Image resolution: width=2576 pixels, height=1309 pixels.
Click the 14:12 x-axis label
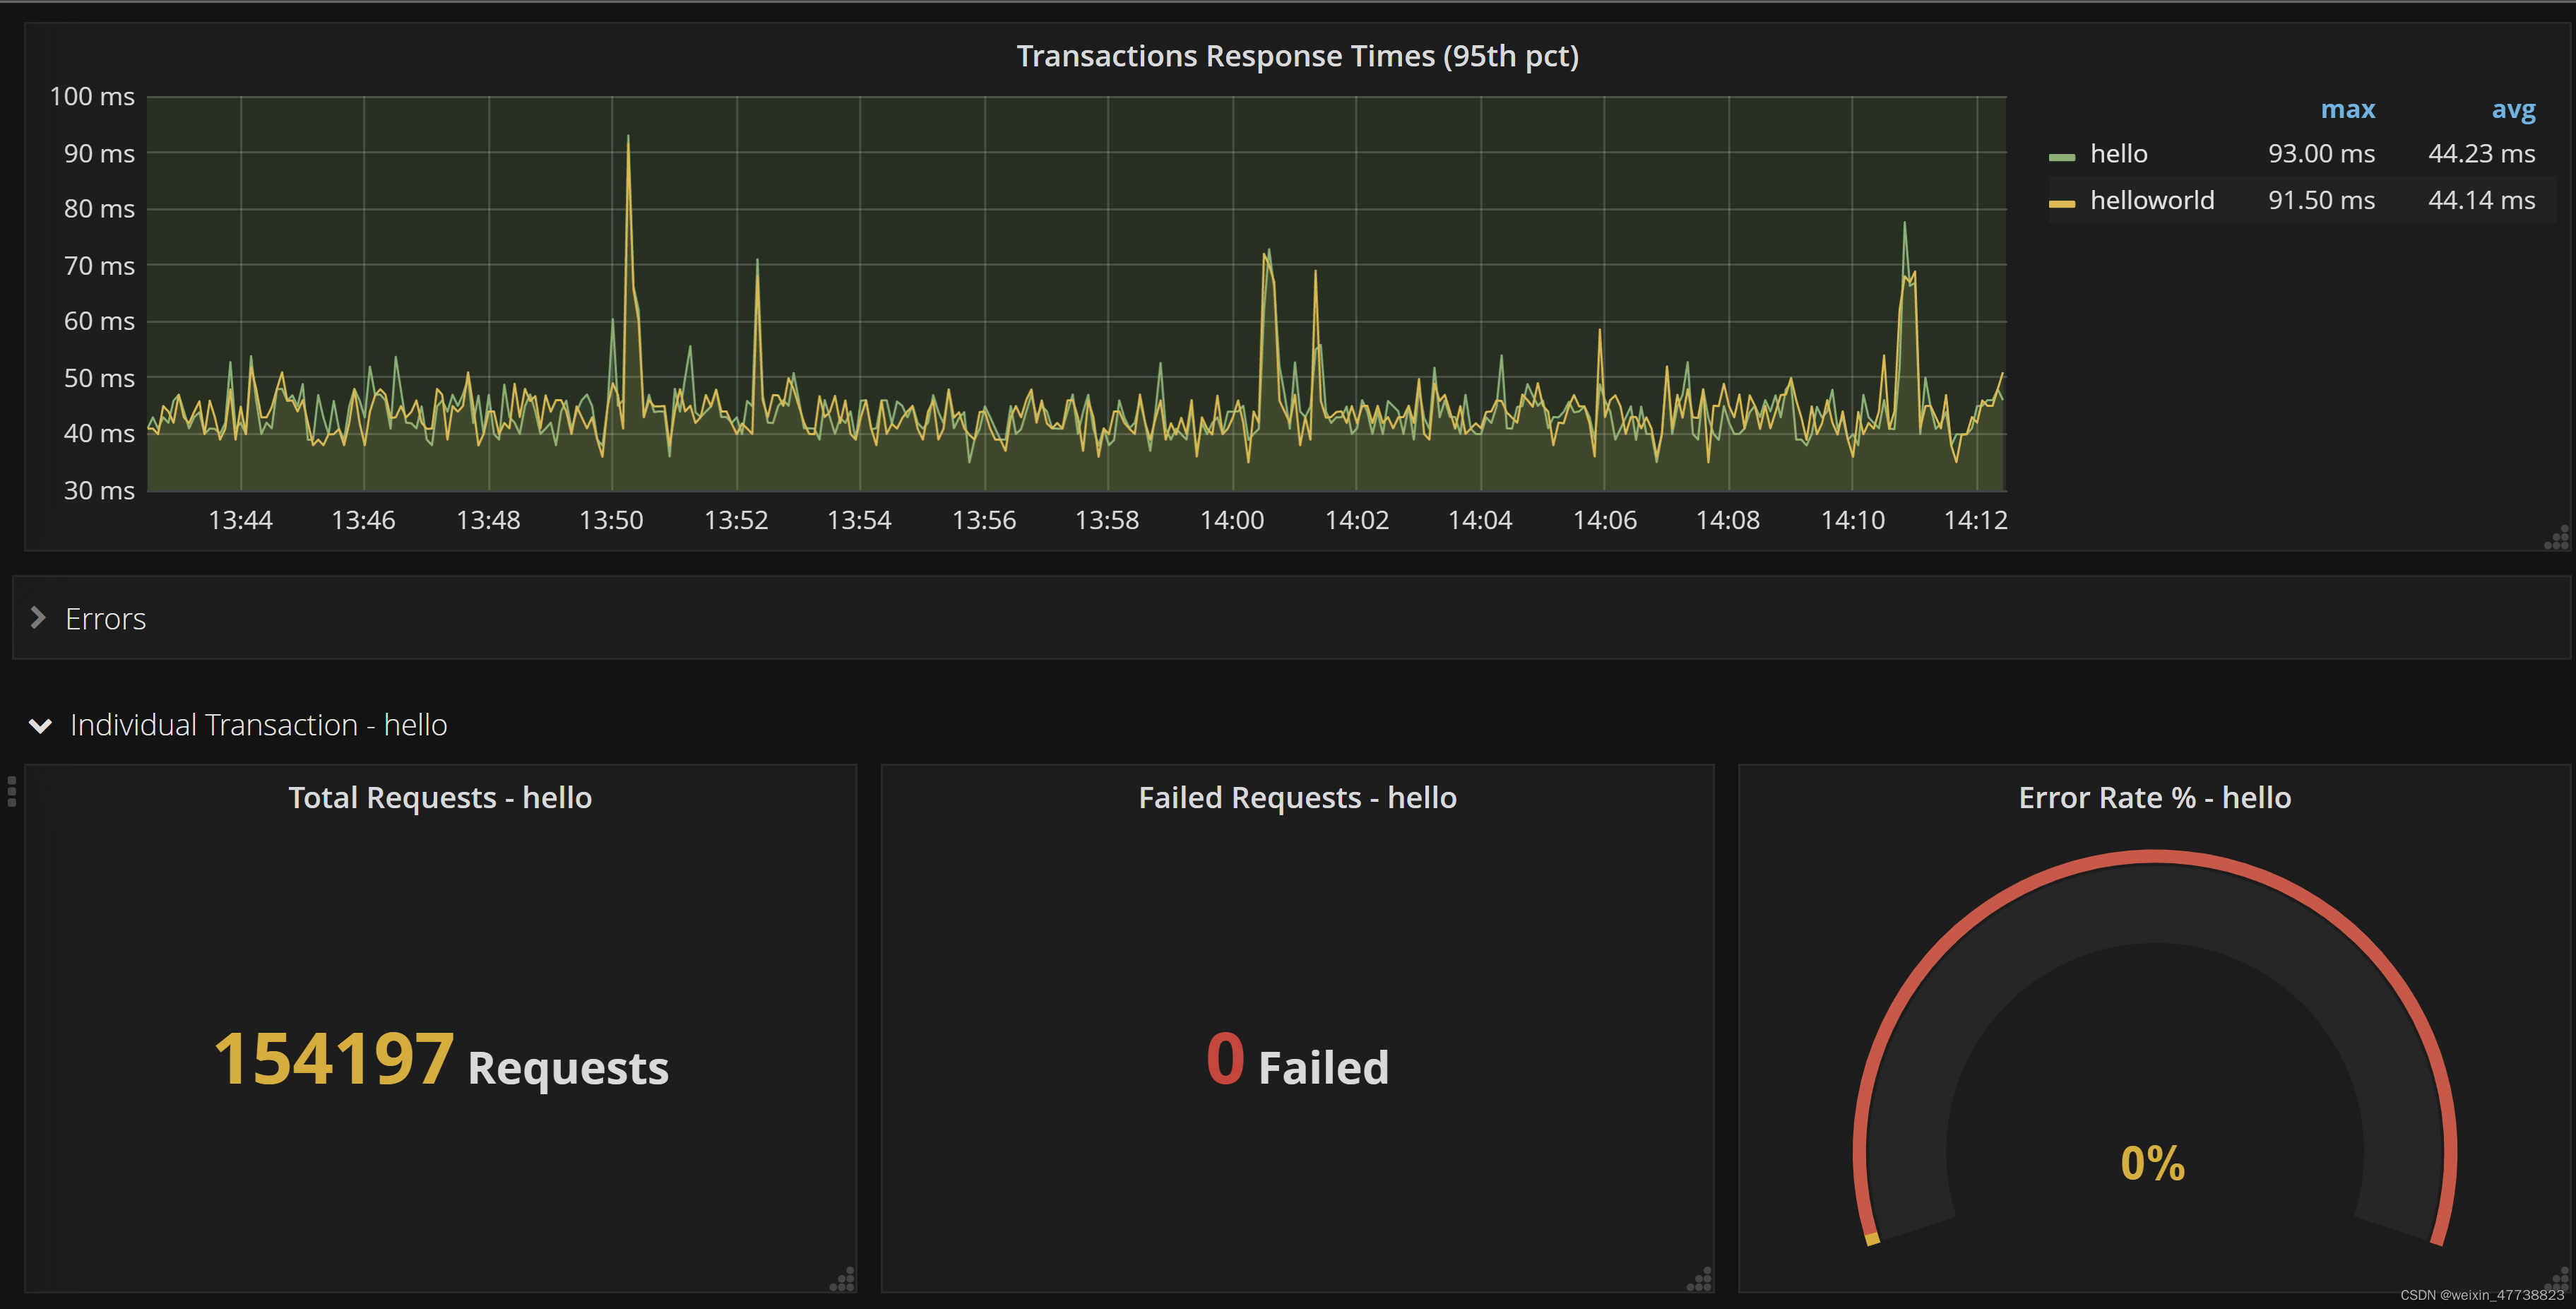(1975, 520)
